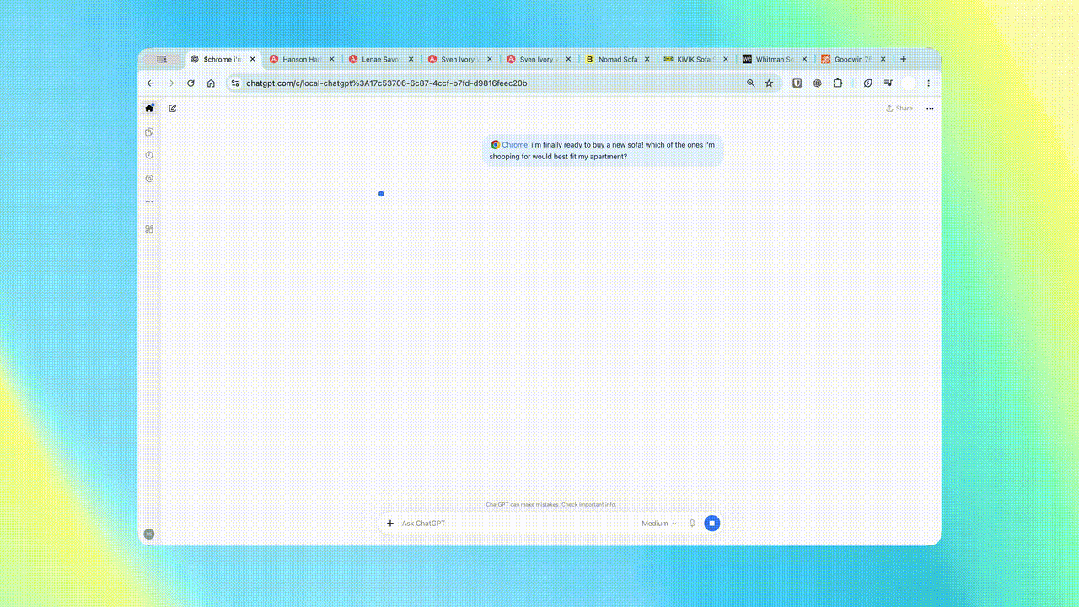1079x607 pixels.
Task: Click the plus attach icon in composer
Action: 390,523
